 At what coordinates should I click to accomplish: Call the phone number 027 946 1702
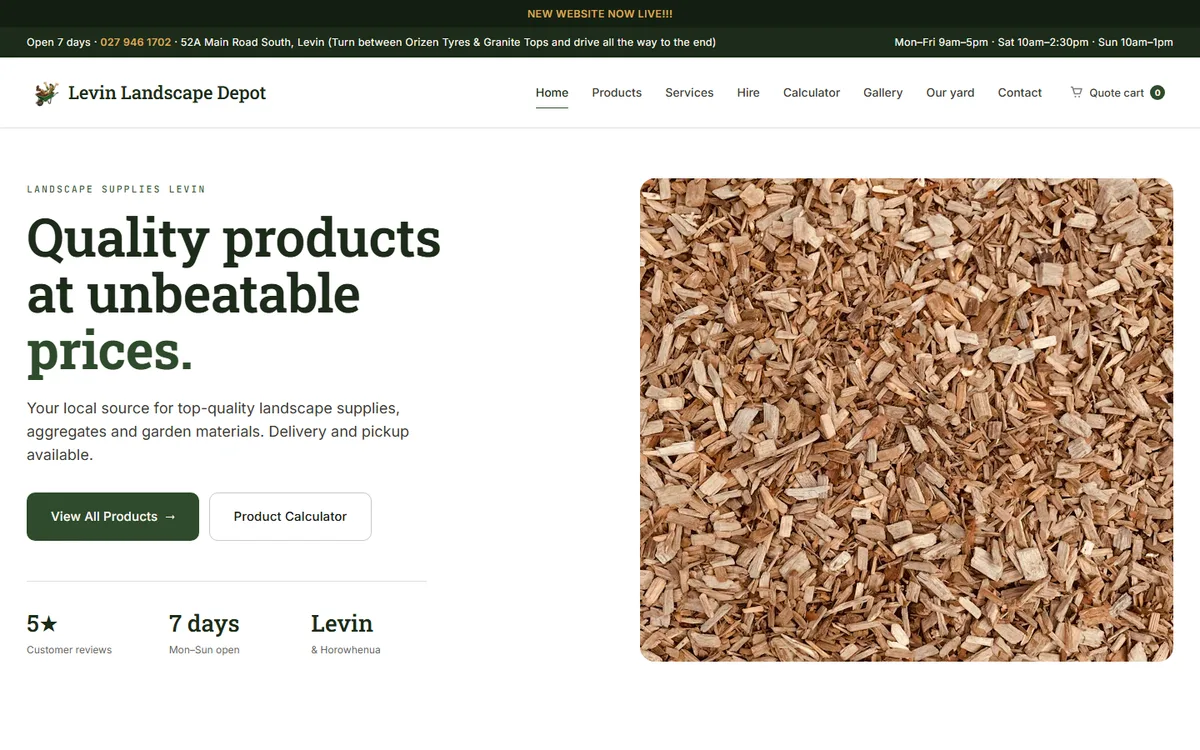[135, 42]
